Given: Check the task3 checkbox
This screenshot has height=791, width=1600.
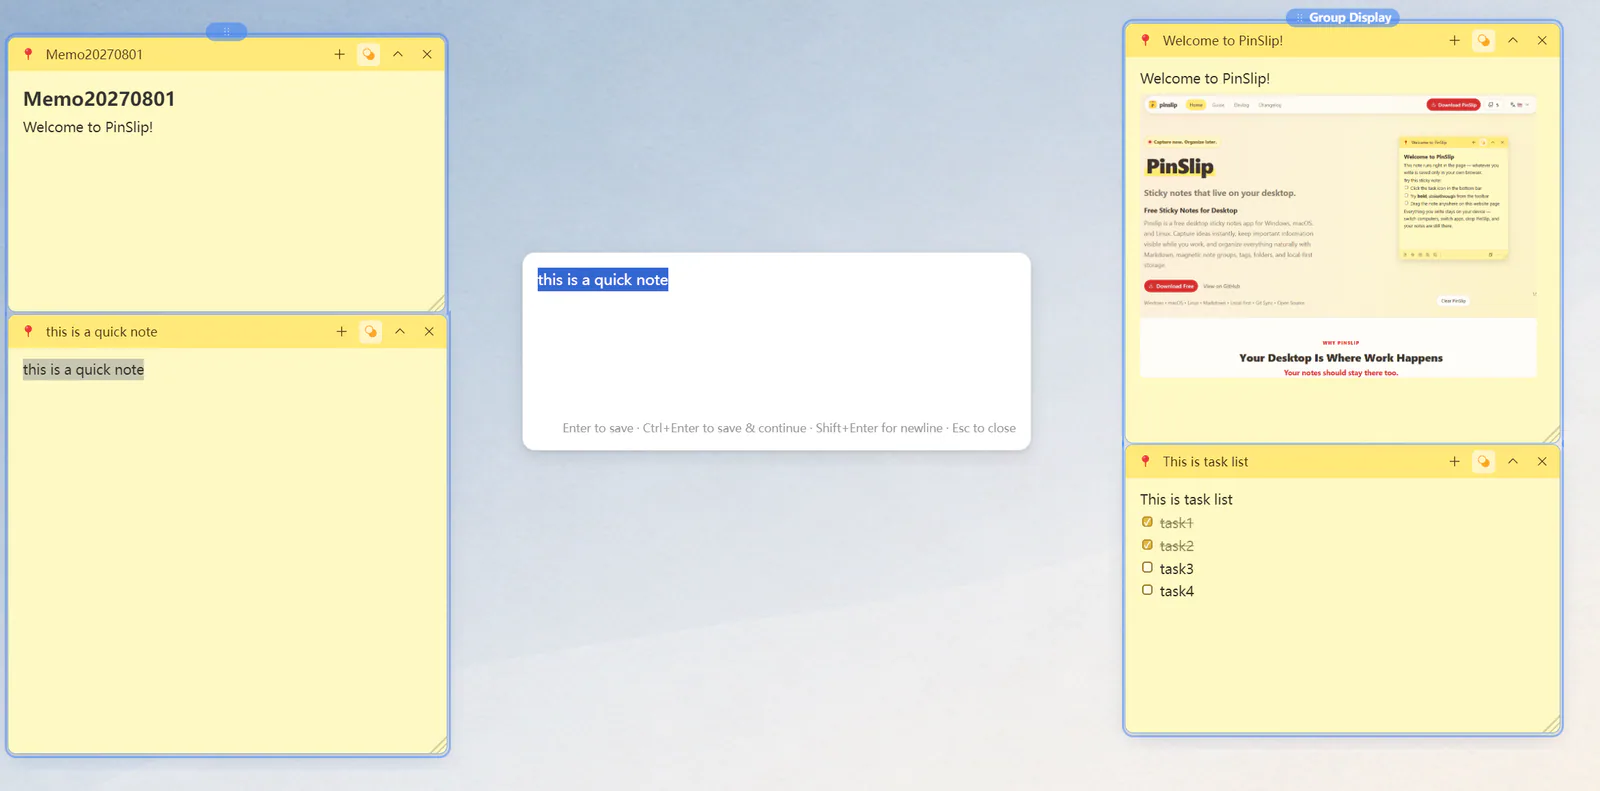Looking at the screenshot, I should click(1147, 567).
